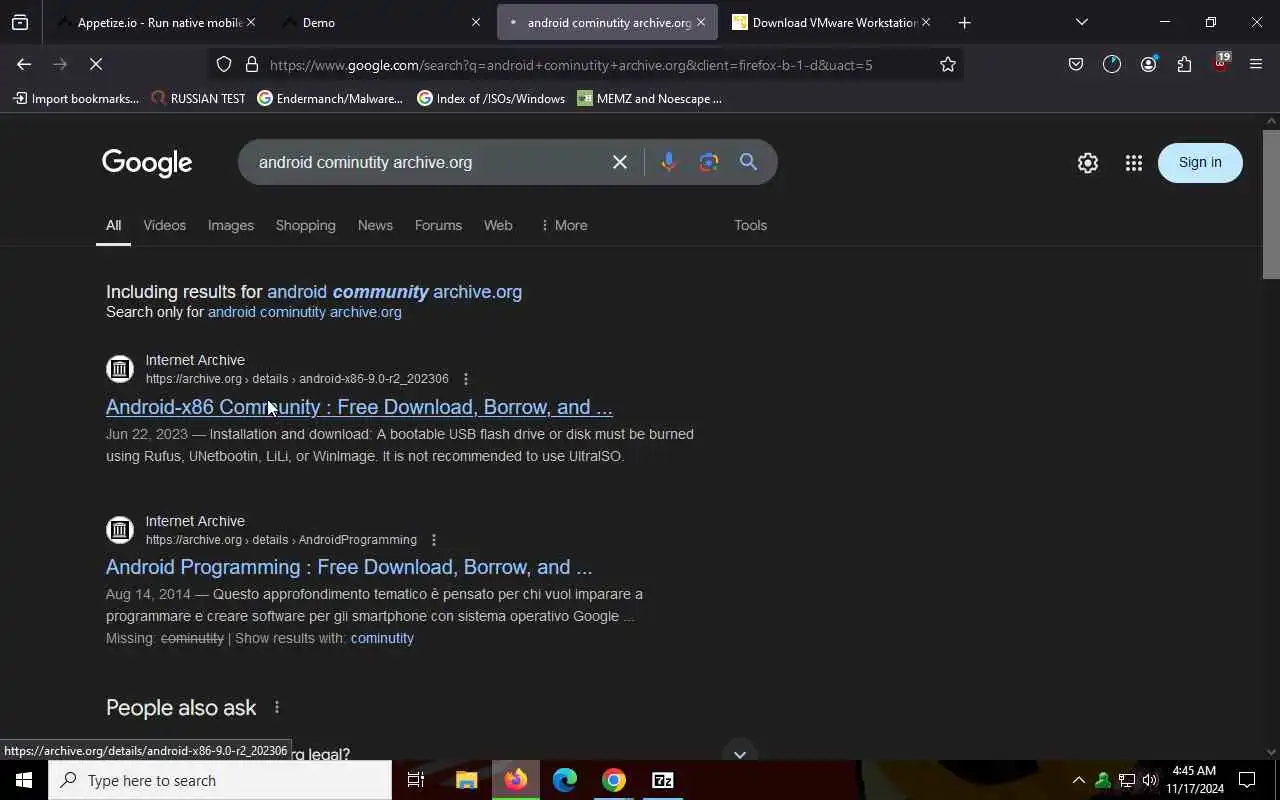Go back using the back arrow

click(x=24, y=64)
